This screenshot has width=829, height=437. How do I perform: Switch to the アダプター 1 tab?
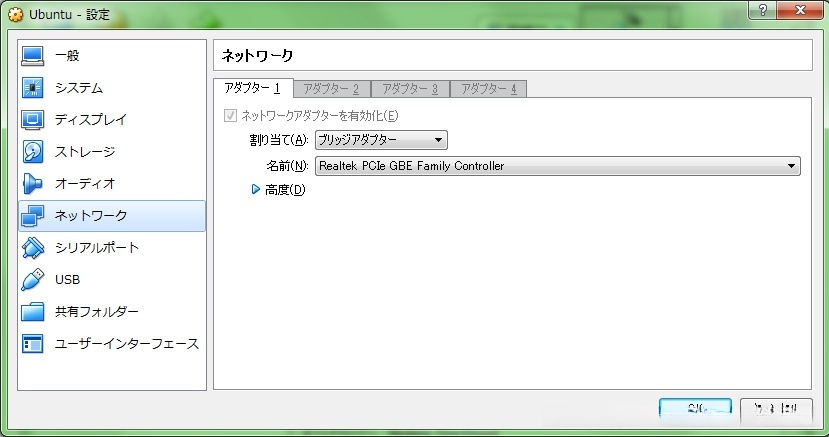pos(253,88)
